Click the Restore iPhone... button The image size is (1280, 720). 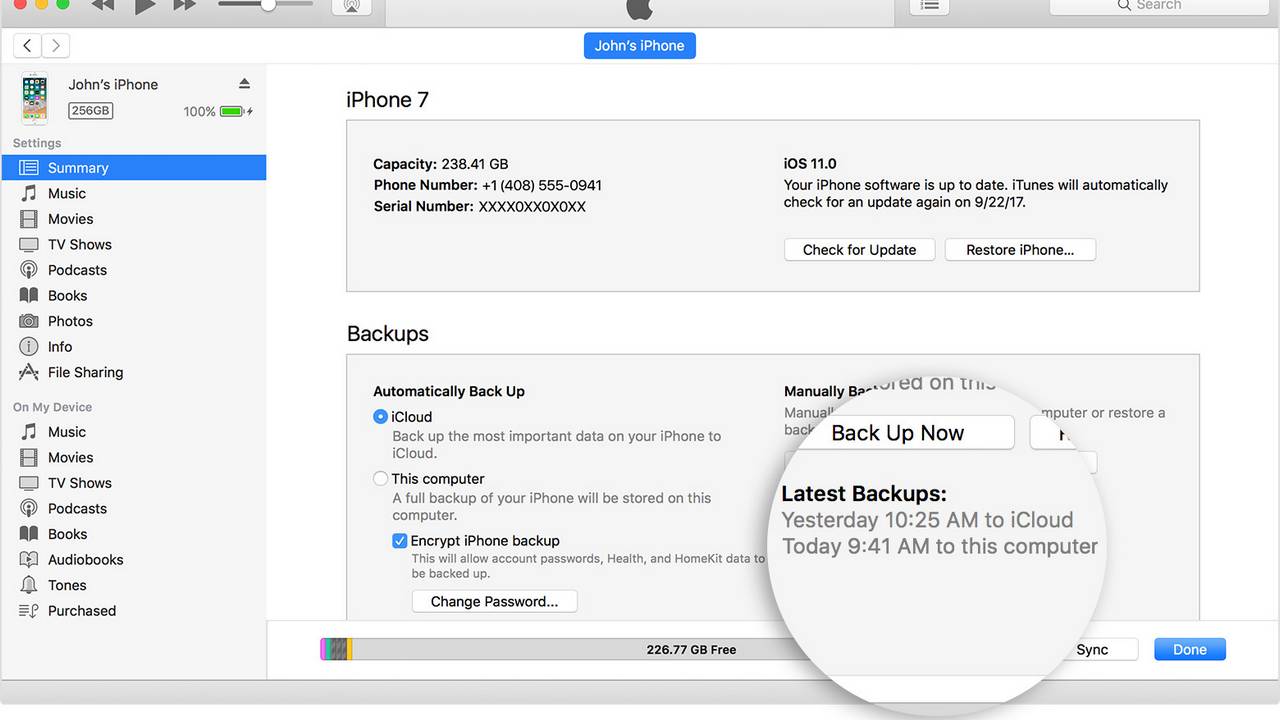[1020, 250]
